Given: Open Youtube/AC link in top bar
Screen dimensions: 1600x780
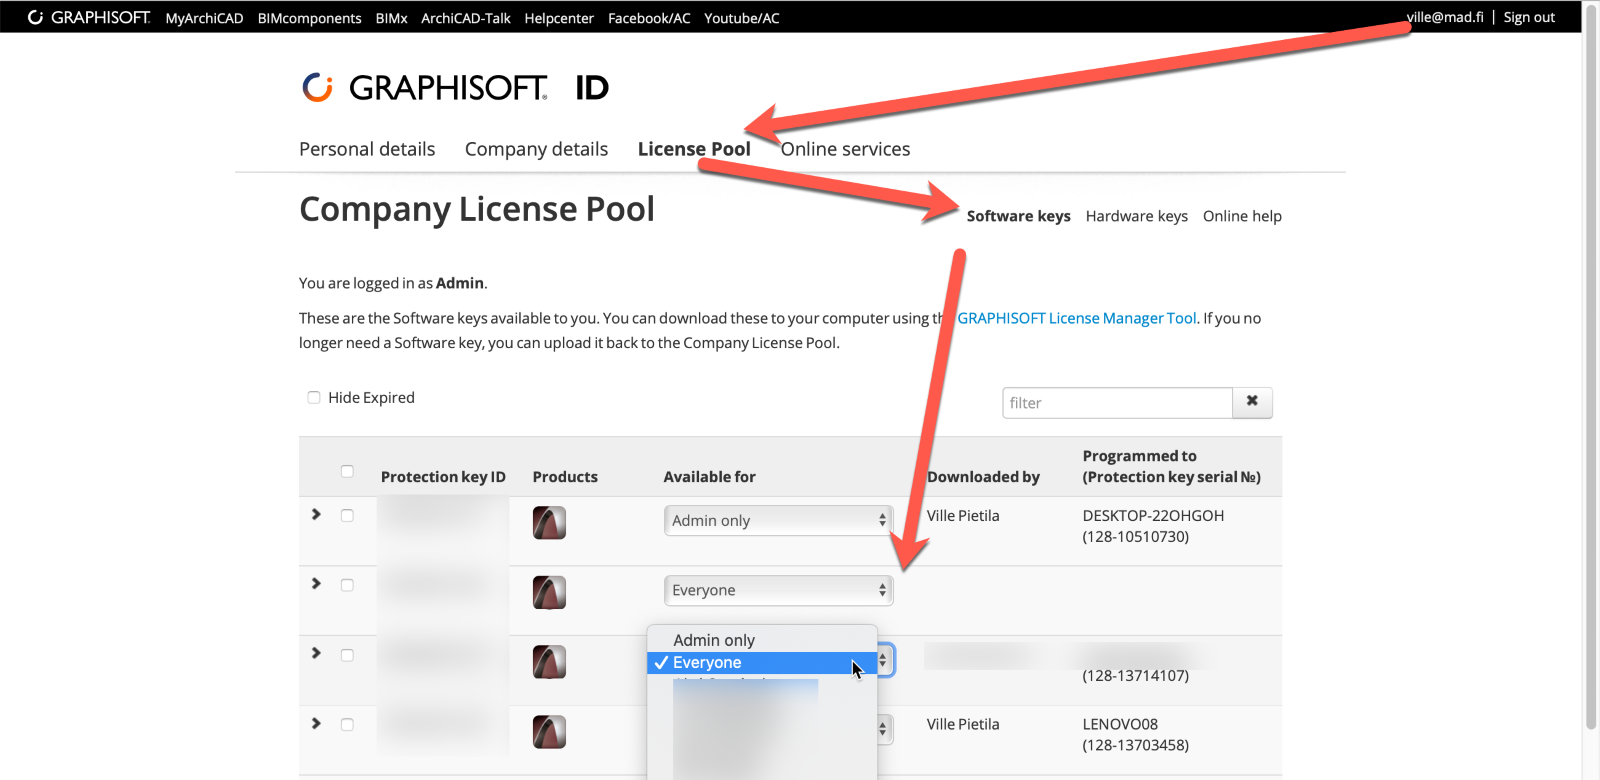Looking at the screenshot, I should [741, 18].
